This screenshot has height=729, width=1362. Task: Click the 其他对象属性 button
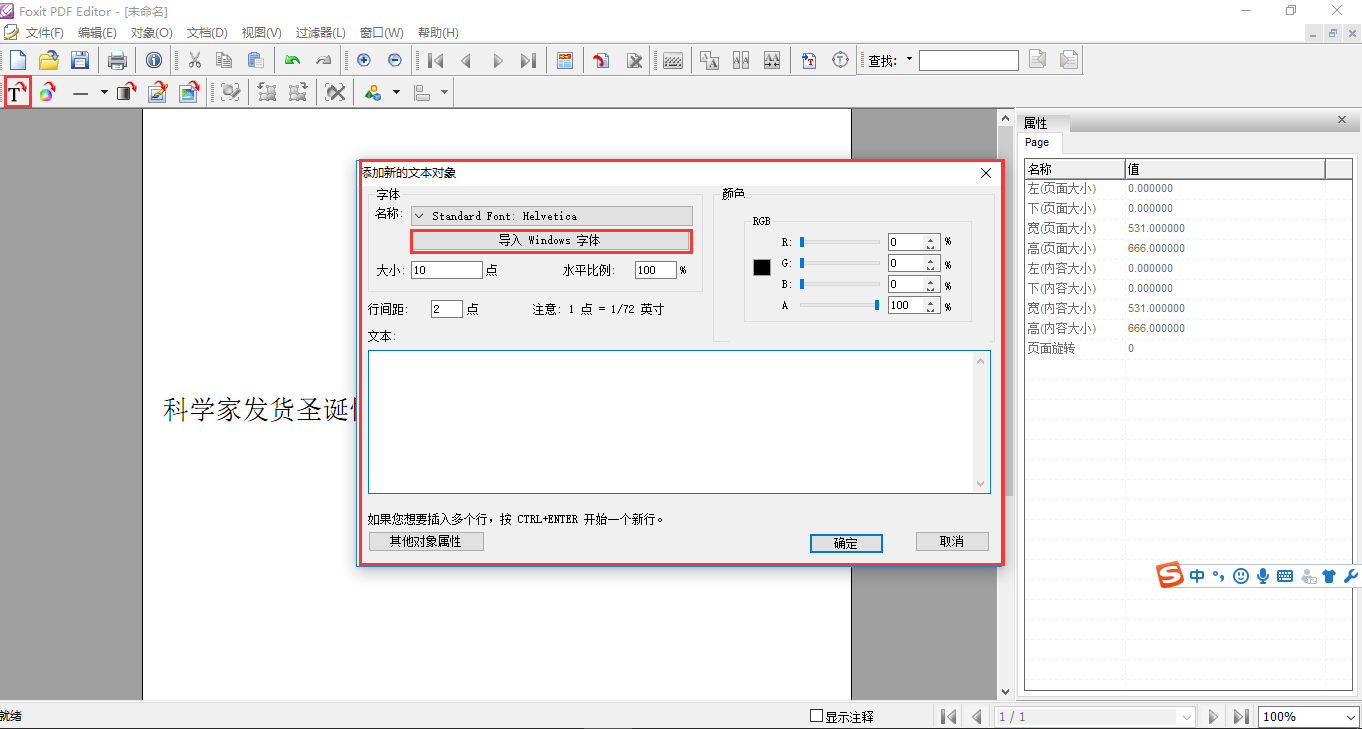pos(426,541)
